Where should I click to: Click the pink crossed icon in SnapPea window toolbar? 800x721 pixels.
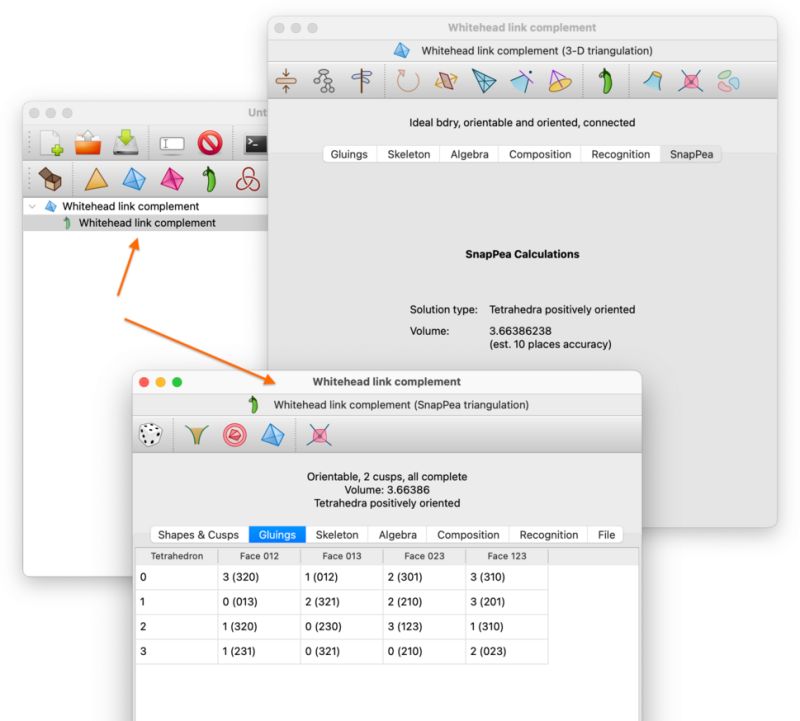pos(319,435)
